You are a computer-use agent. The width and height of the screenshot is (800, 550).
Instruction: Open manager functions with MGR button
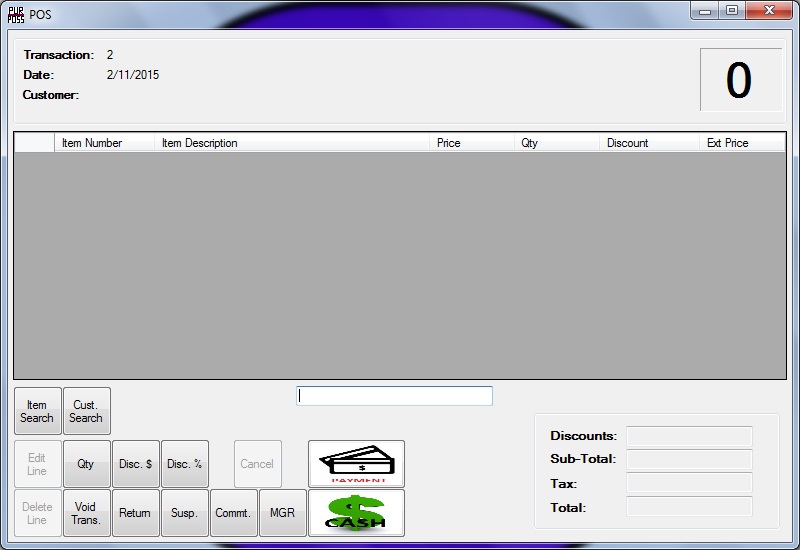[x=282, y=513]
